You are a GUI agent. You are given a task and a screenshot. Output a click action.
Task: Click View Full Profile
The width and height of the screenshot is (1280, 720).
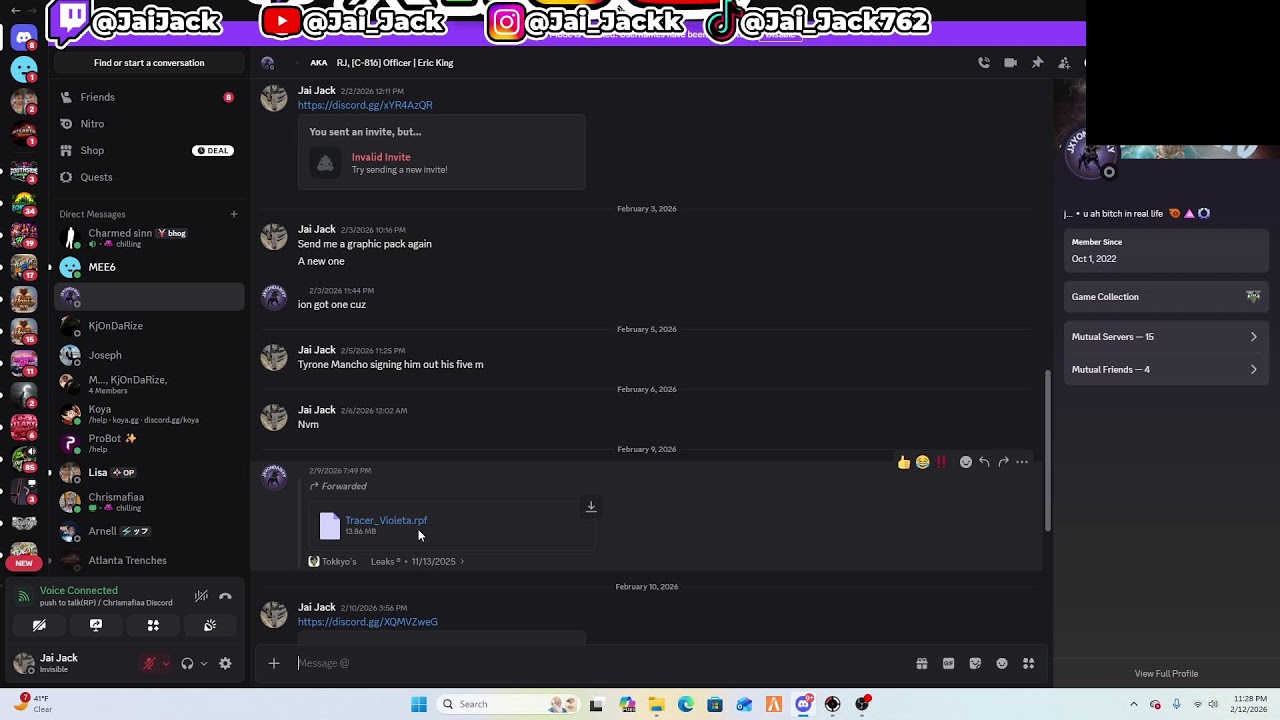coord(1166,674)
